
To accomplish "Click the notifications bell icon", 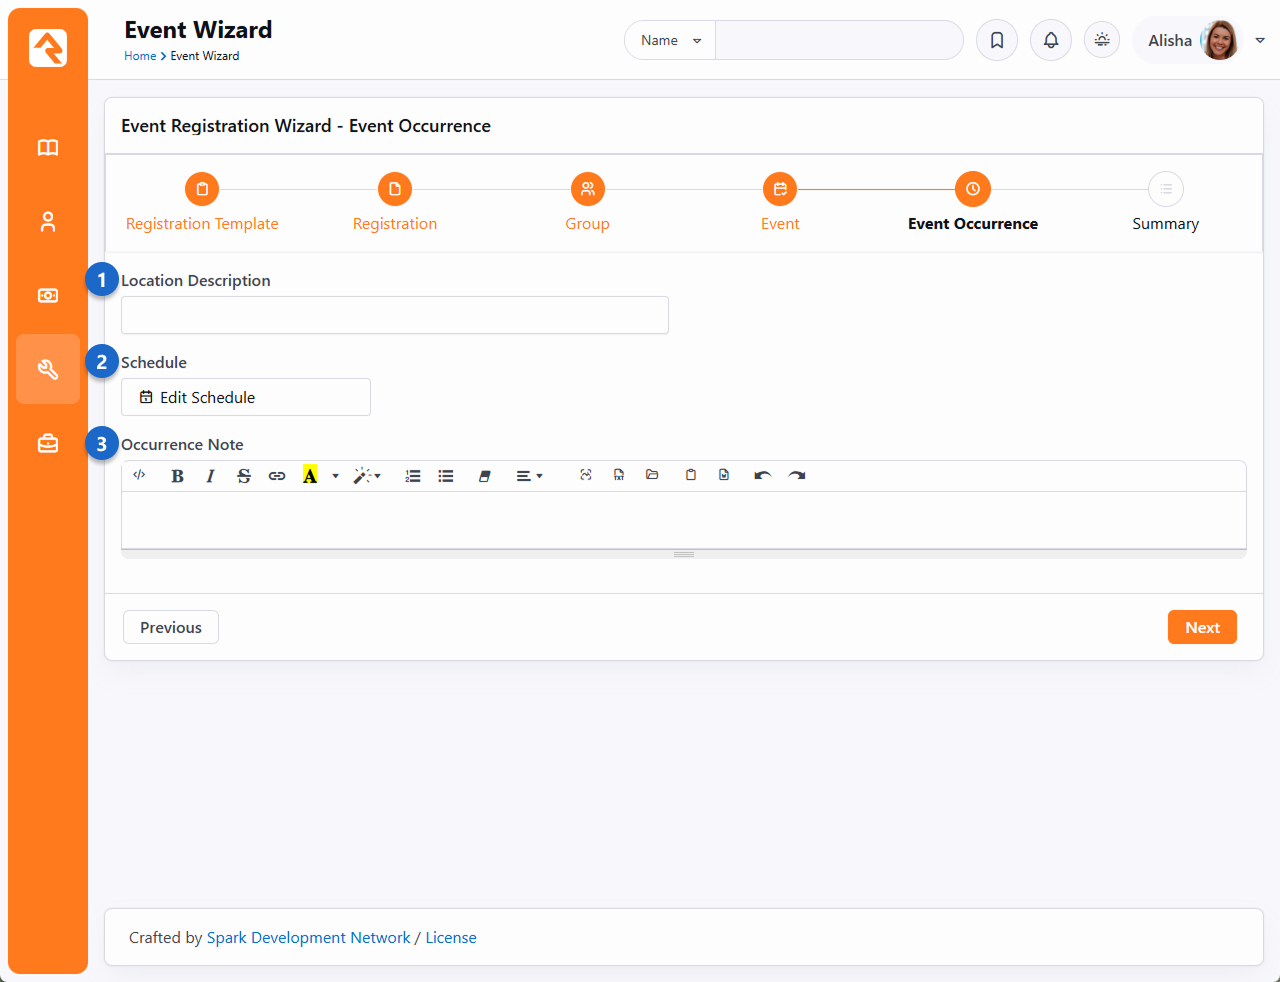I will [1051, 41].
